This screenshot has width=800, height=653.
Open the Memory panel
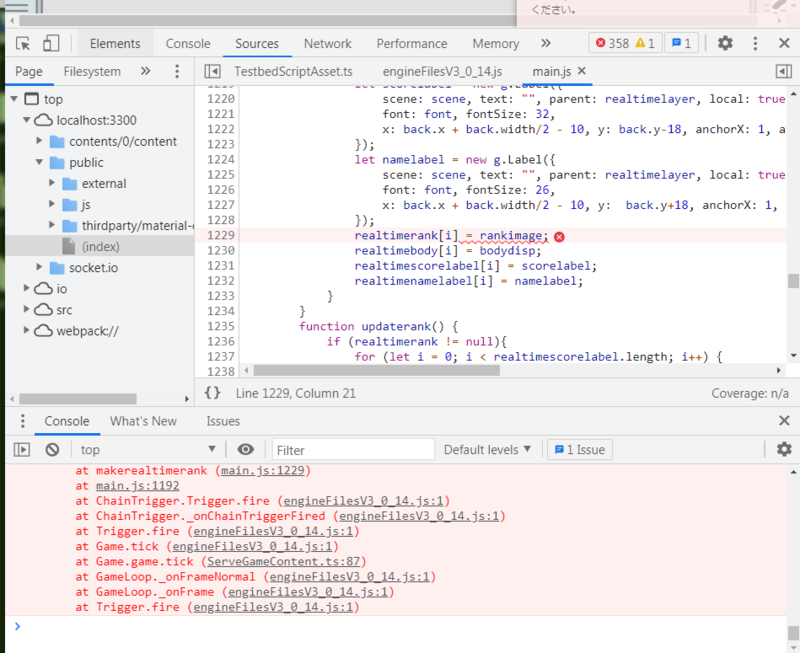click(495, 44)
